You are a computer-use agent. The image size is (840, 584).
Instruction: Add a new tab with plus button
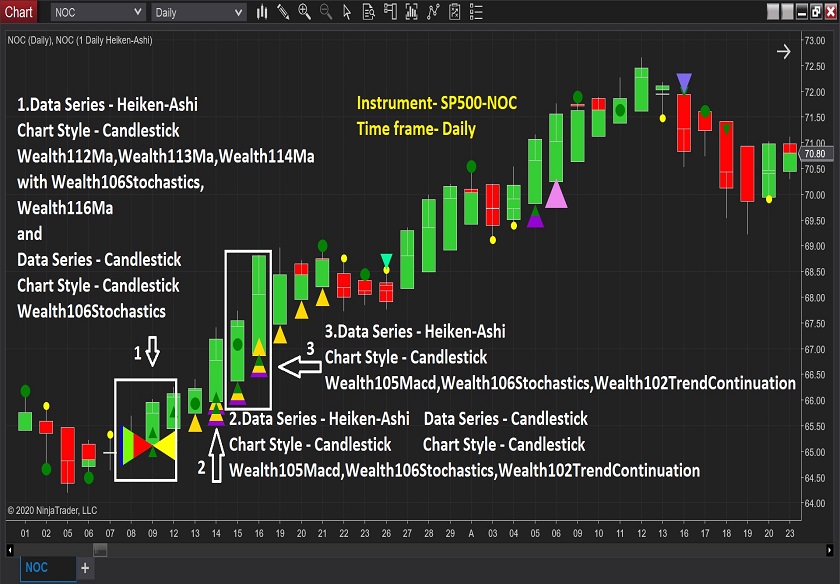tap(85, 568)
